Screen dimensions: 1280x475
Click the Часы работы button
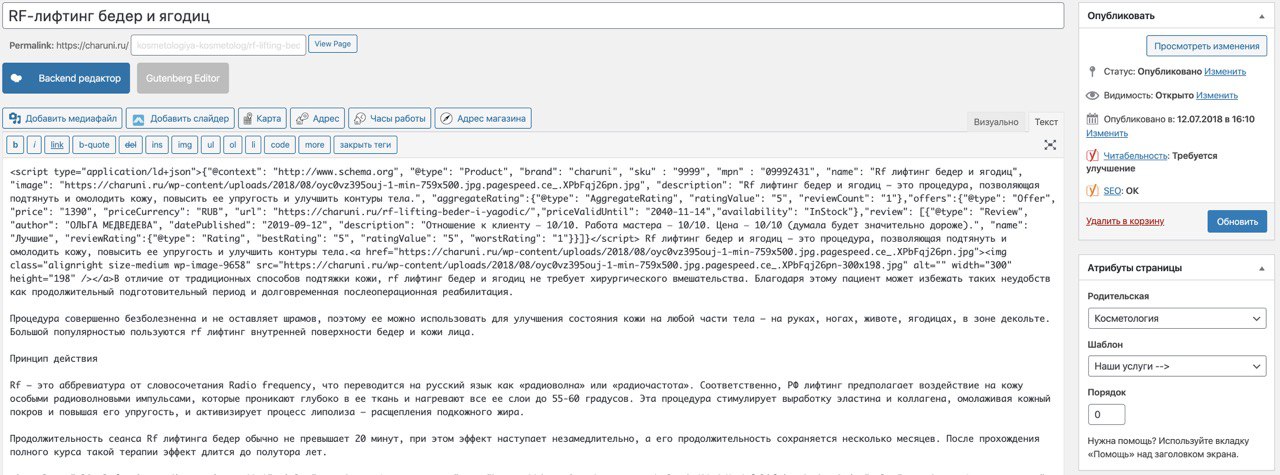(x=390, y=118)
